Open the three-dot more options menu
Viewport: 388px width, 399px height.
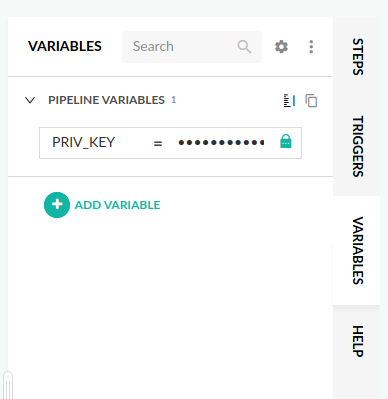pyautogui.click(x=311, y=47)
